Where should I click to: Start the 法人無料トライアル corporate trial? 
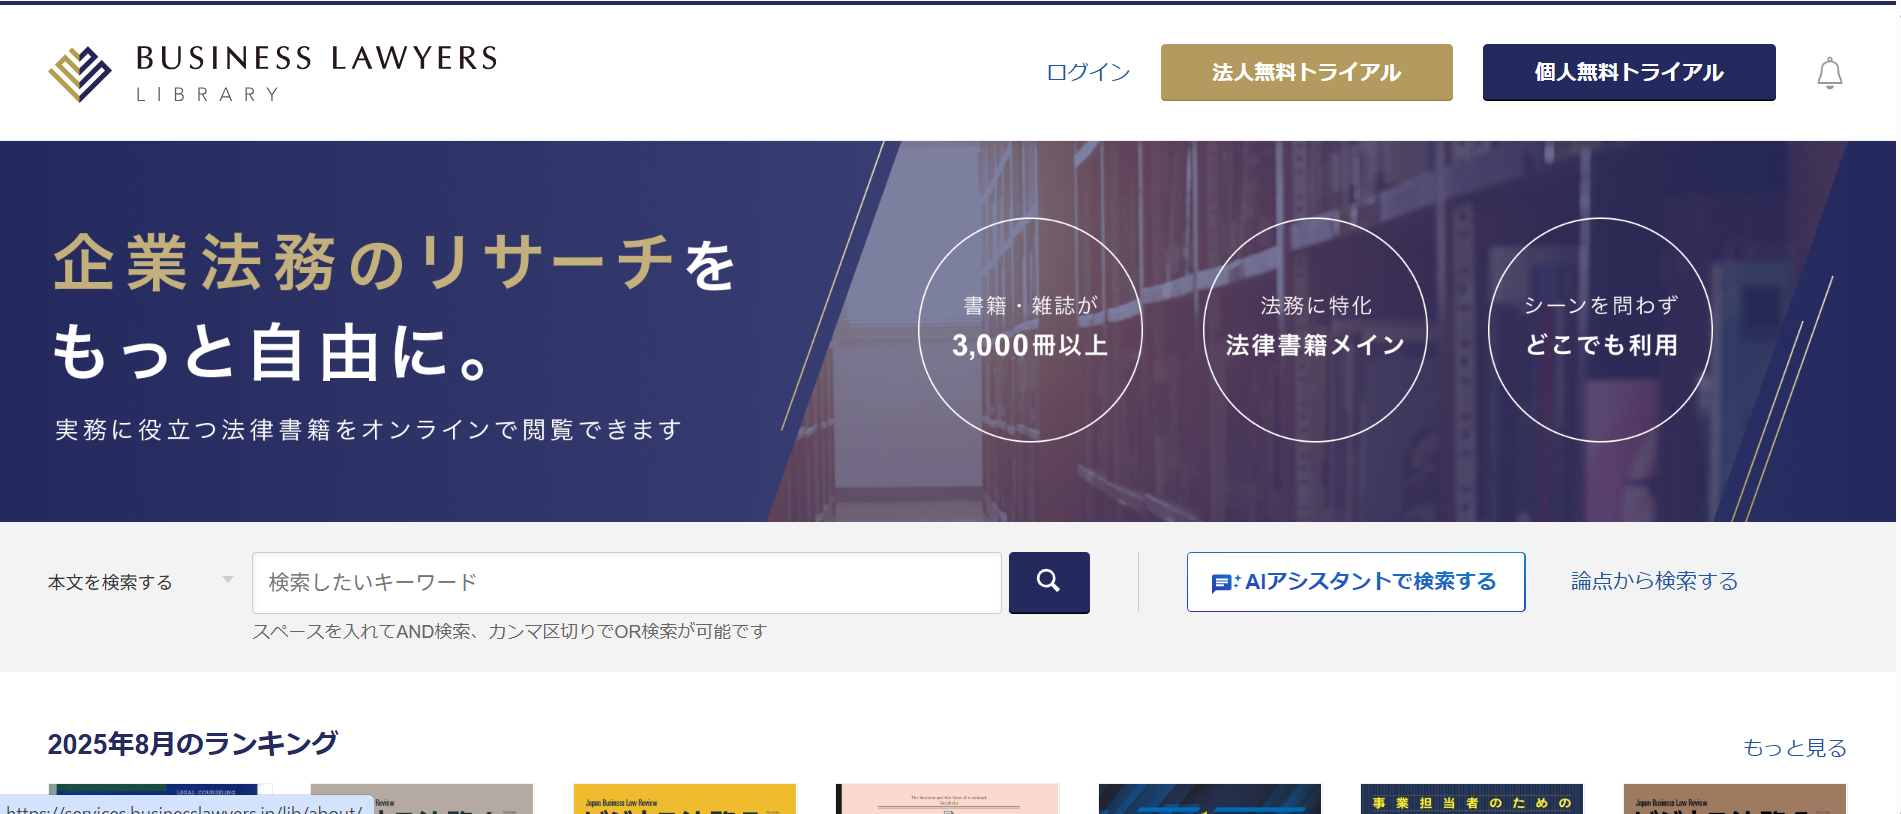[1306, 72]
